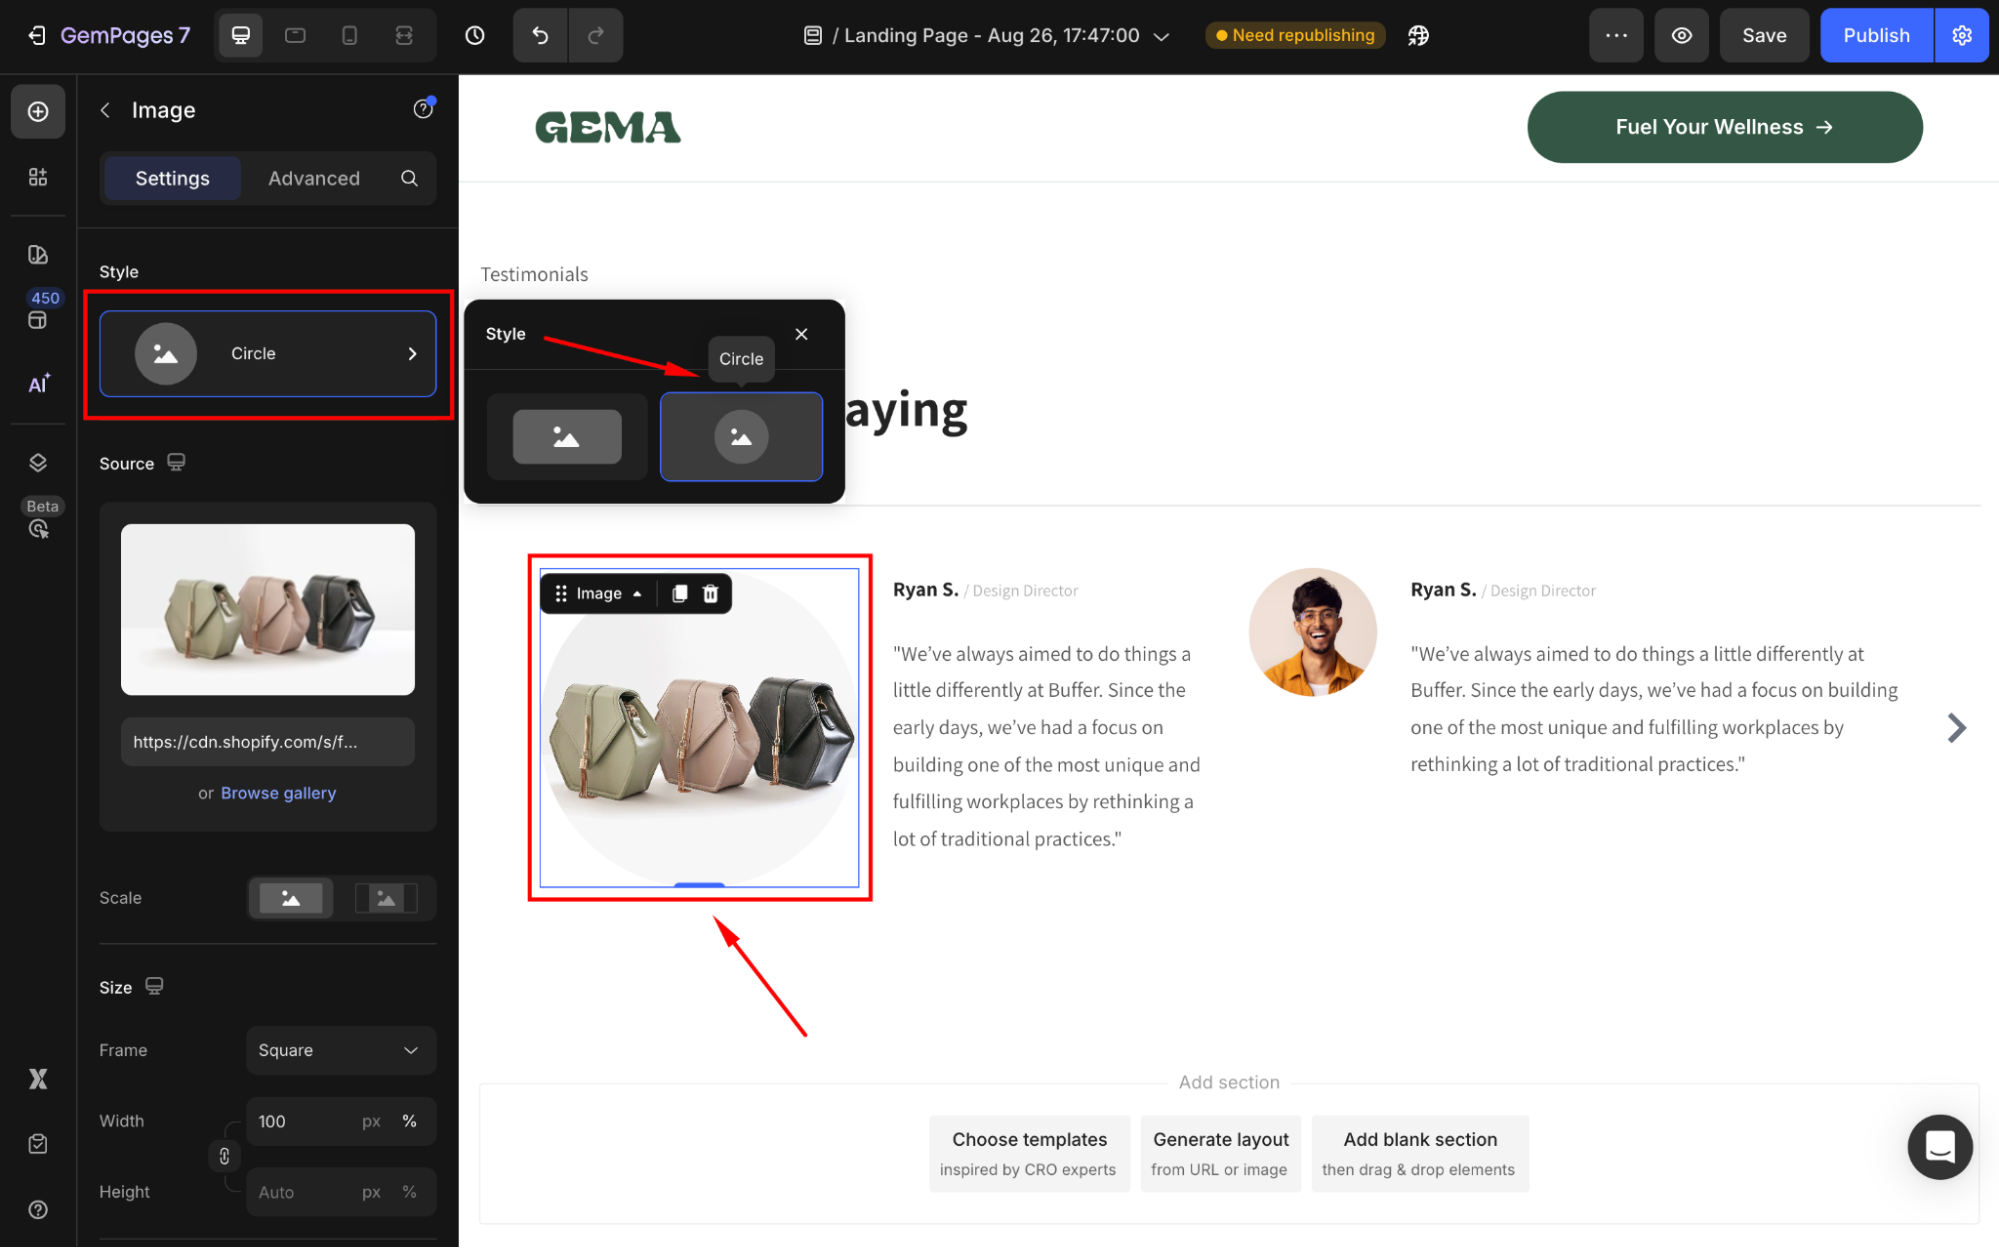Switch width unit to percent
The image size is (1999, 1248).
(409, 1121)
